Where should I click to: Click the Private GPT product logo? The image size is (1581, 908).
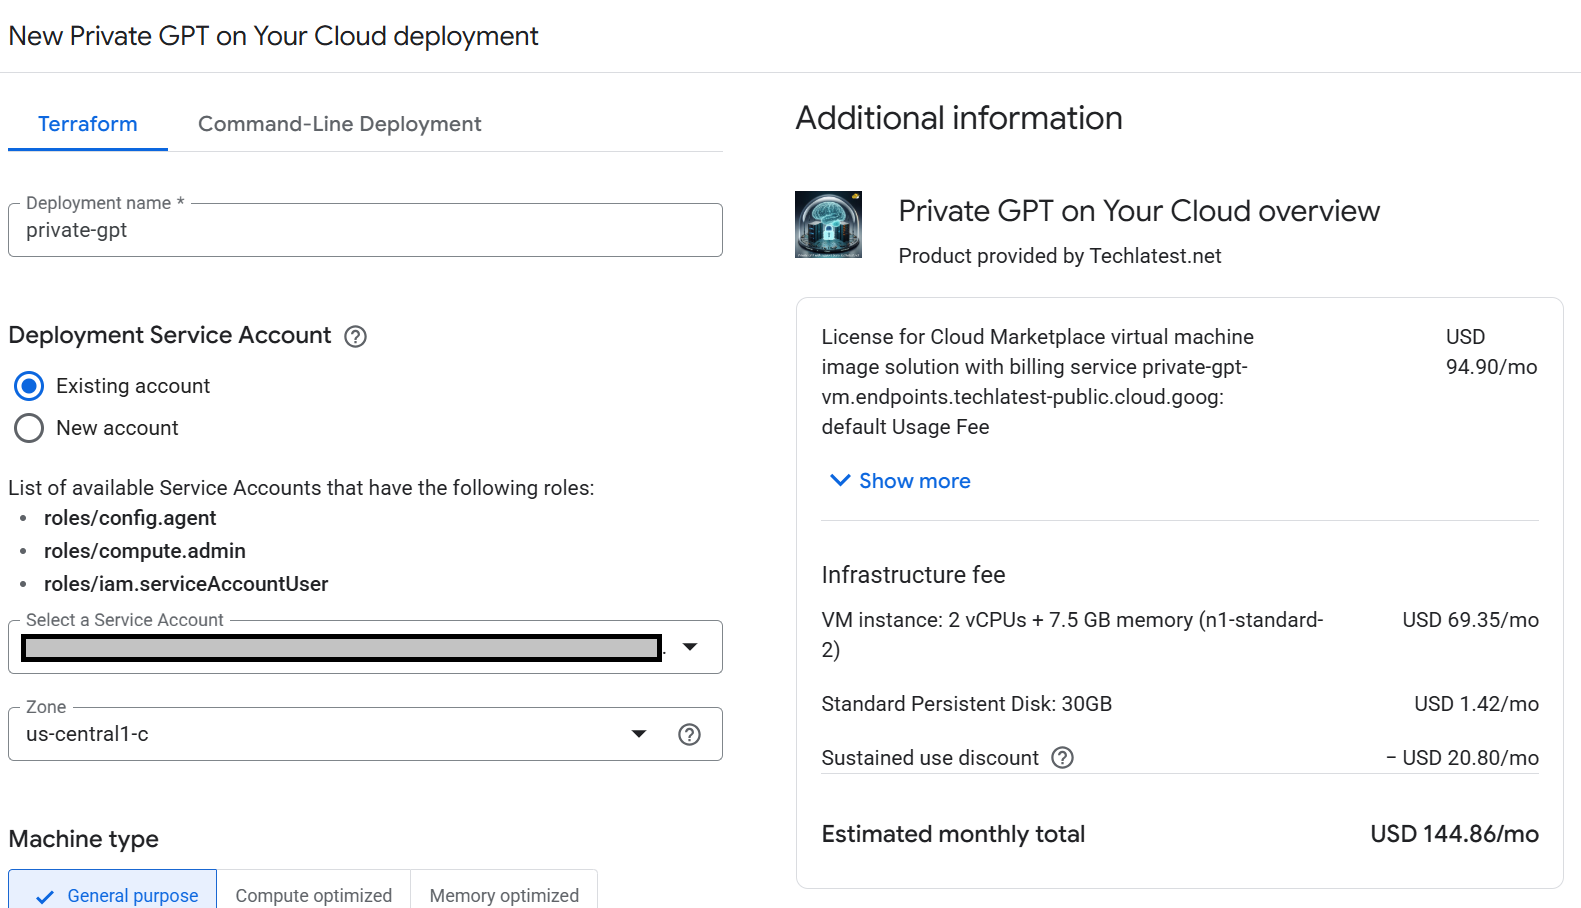coord(828,225)
